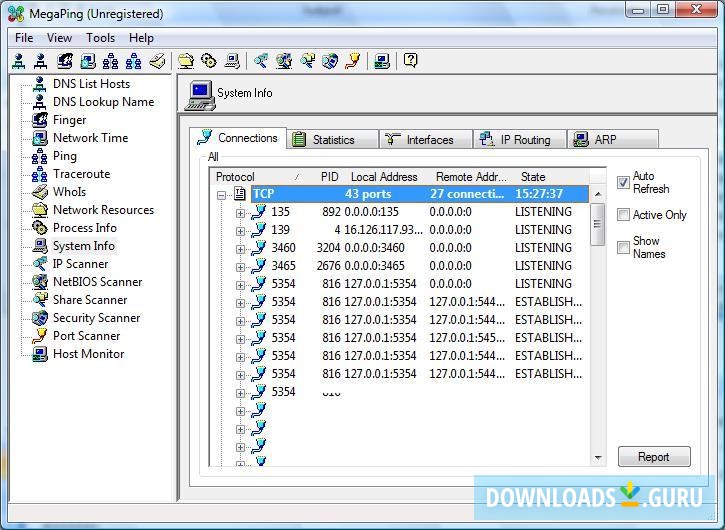Expand the port 135 connection row
This screenshot has height=530, width=725.
240,212
